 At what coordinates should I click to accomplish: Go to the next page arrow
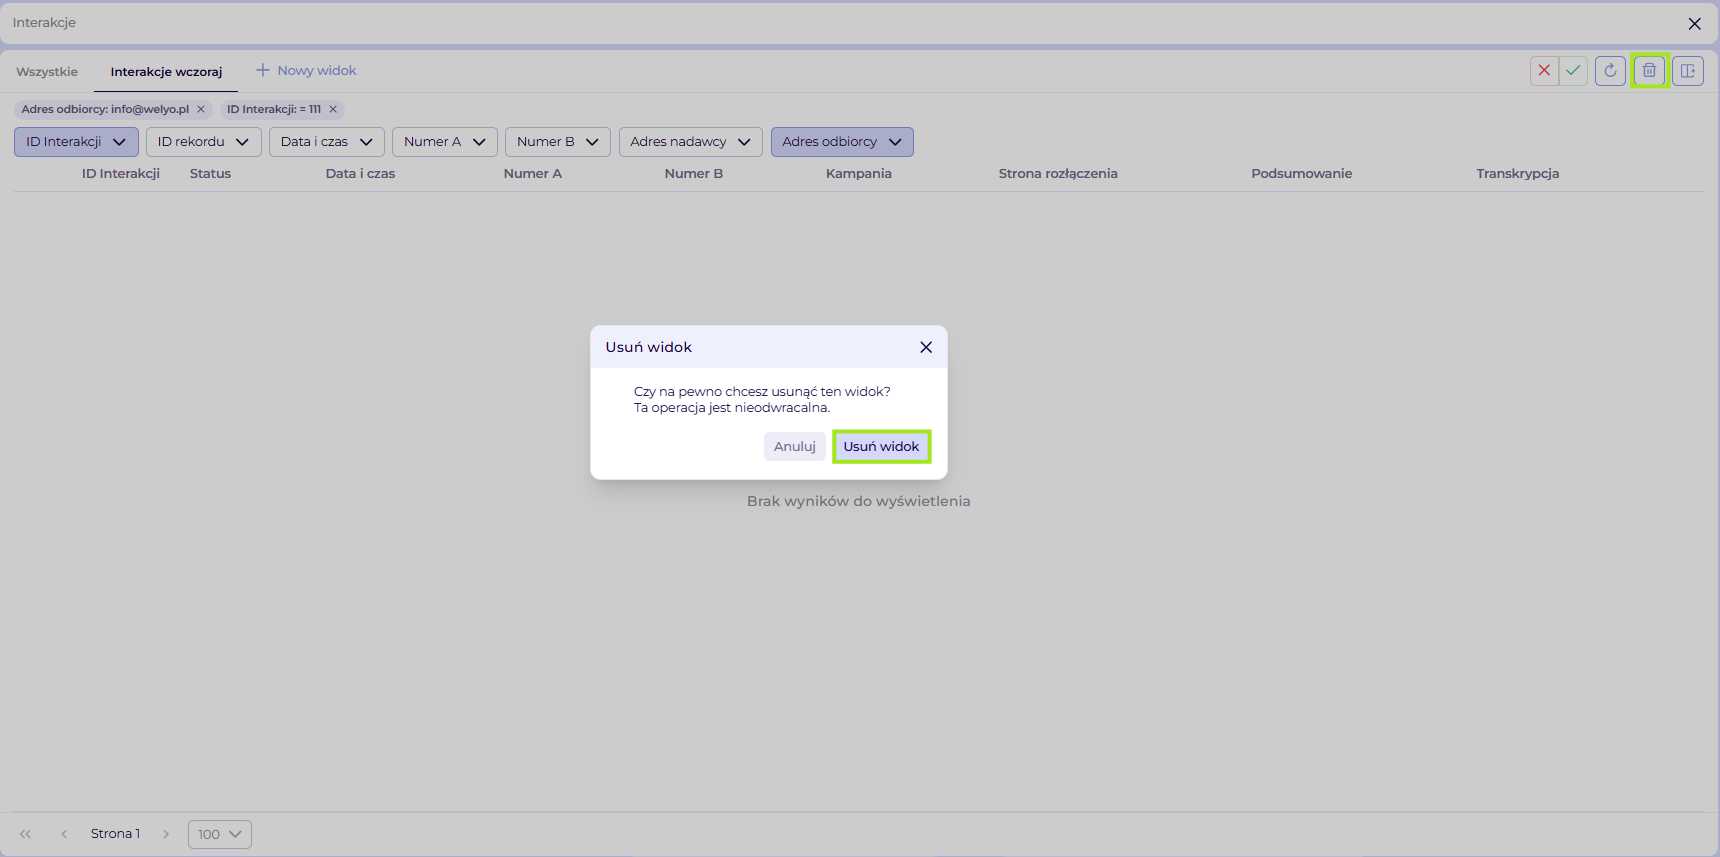coord(166,834)
